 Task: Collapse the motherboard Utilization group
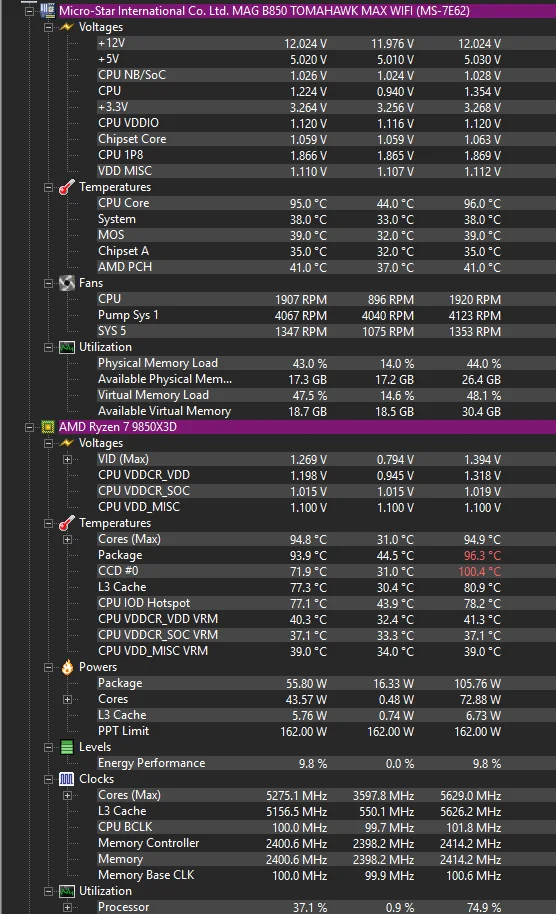(48, 347)
